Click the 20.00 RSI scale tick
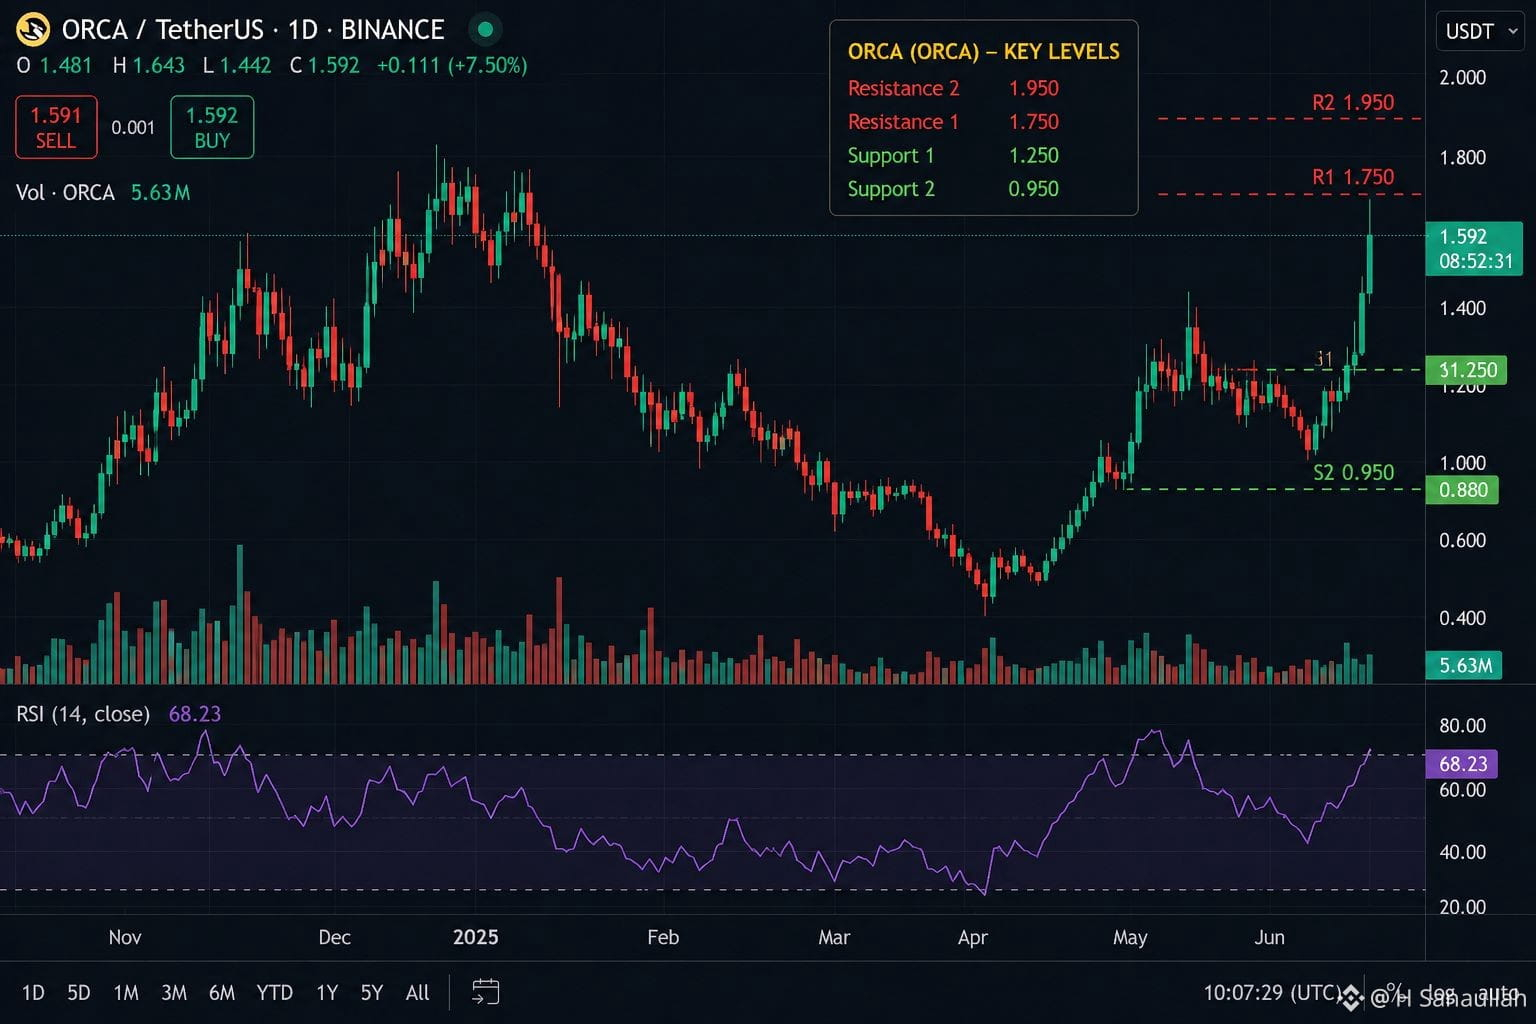The height and width of the screenshot is (1024, 1536). pyautogui.click(x=1462, y=907)
